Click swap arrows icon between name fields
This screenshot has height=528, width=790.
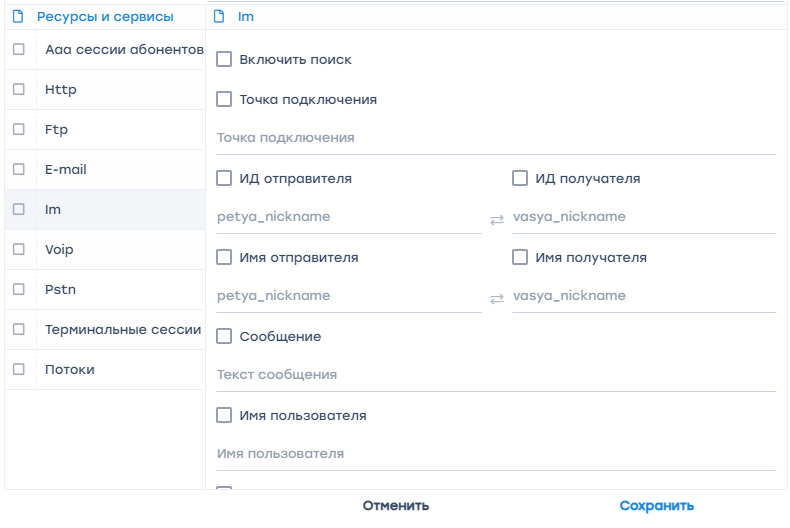click(497, 298)
